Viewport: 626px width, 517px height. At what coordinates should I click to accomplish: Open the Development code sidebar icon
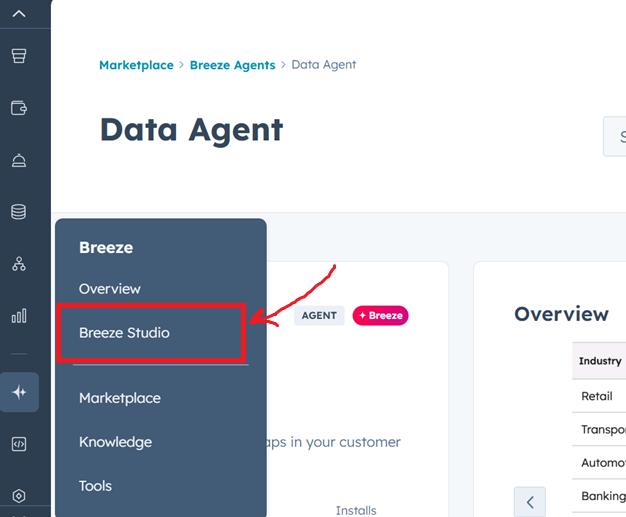pos(19,444)
